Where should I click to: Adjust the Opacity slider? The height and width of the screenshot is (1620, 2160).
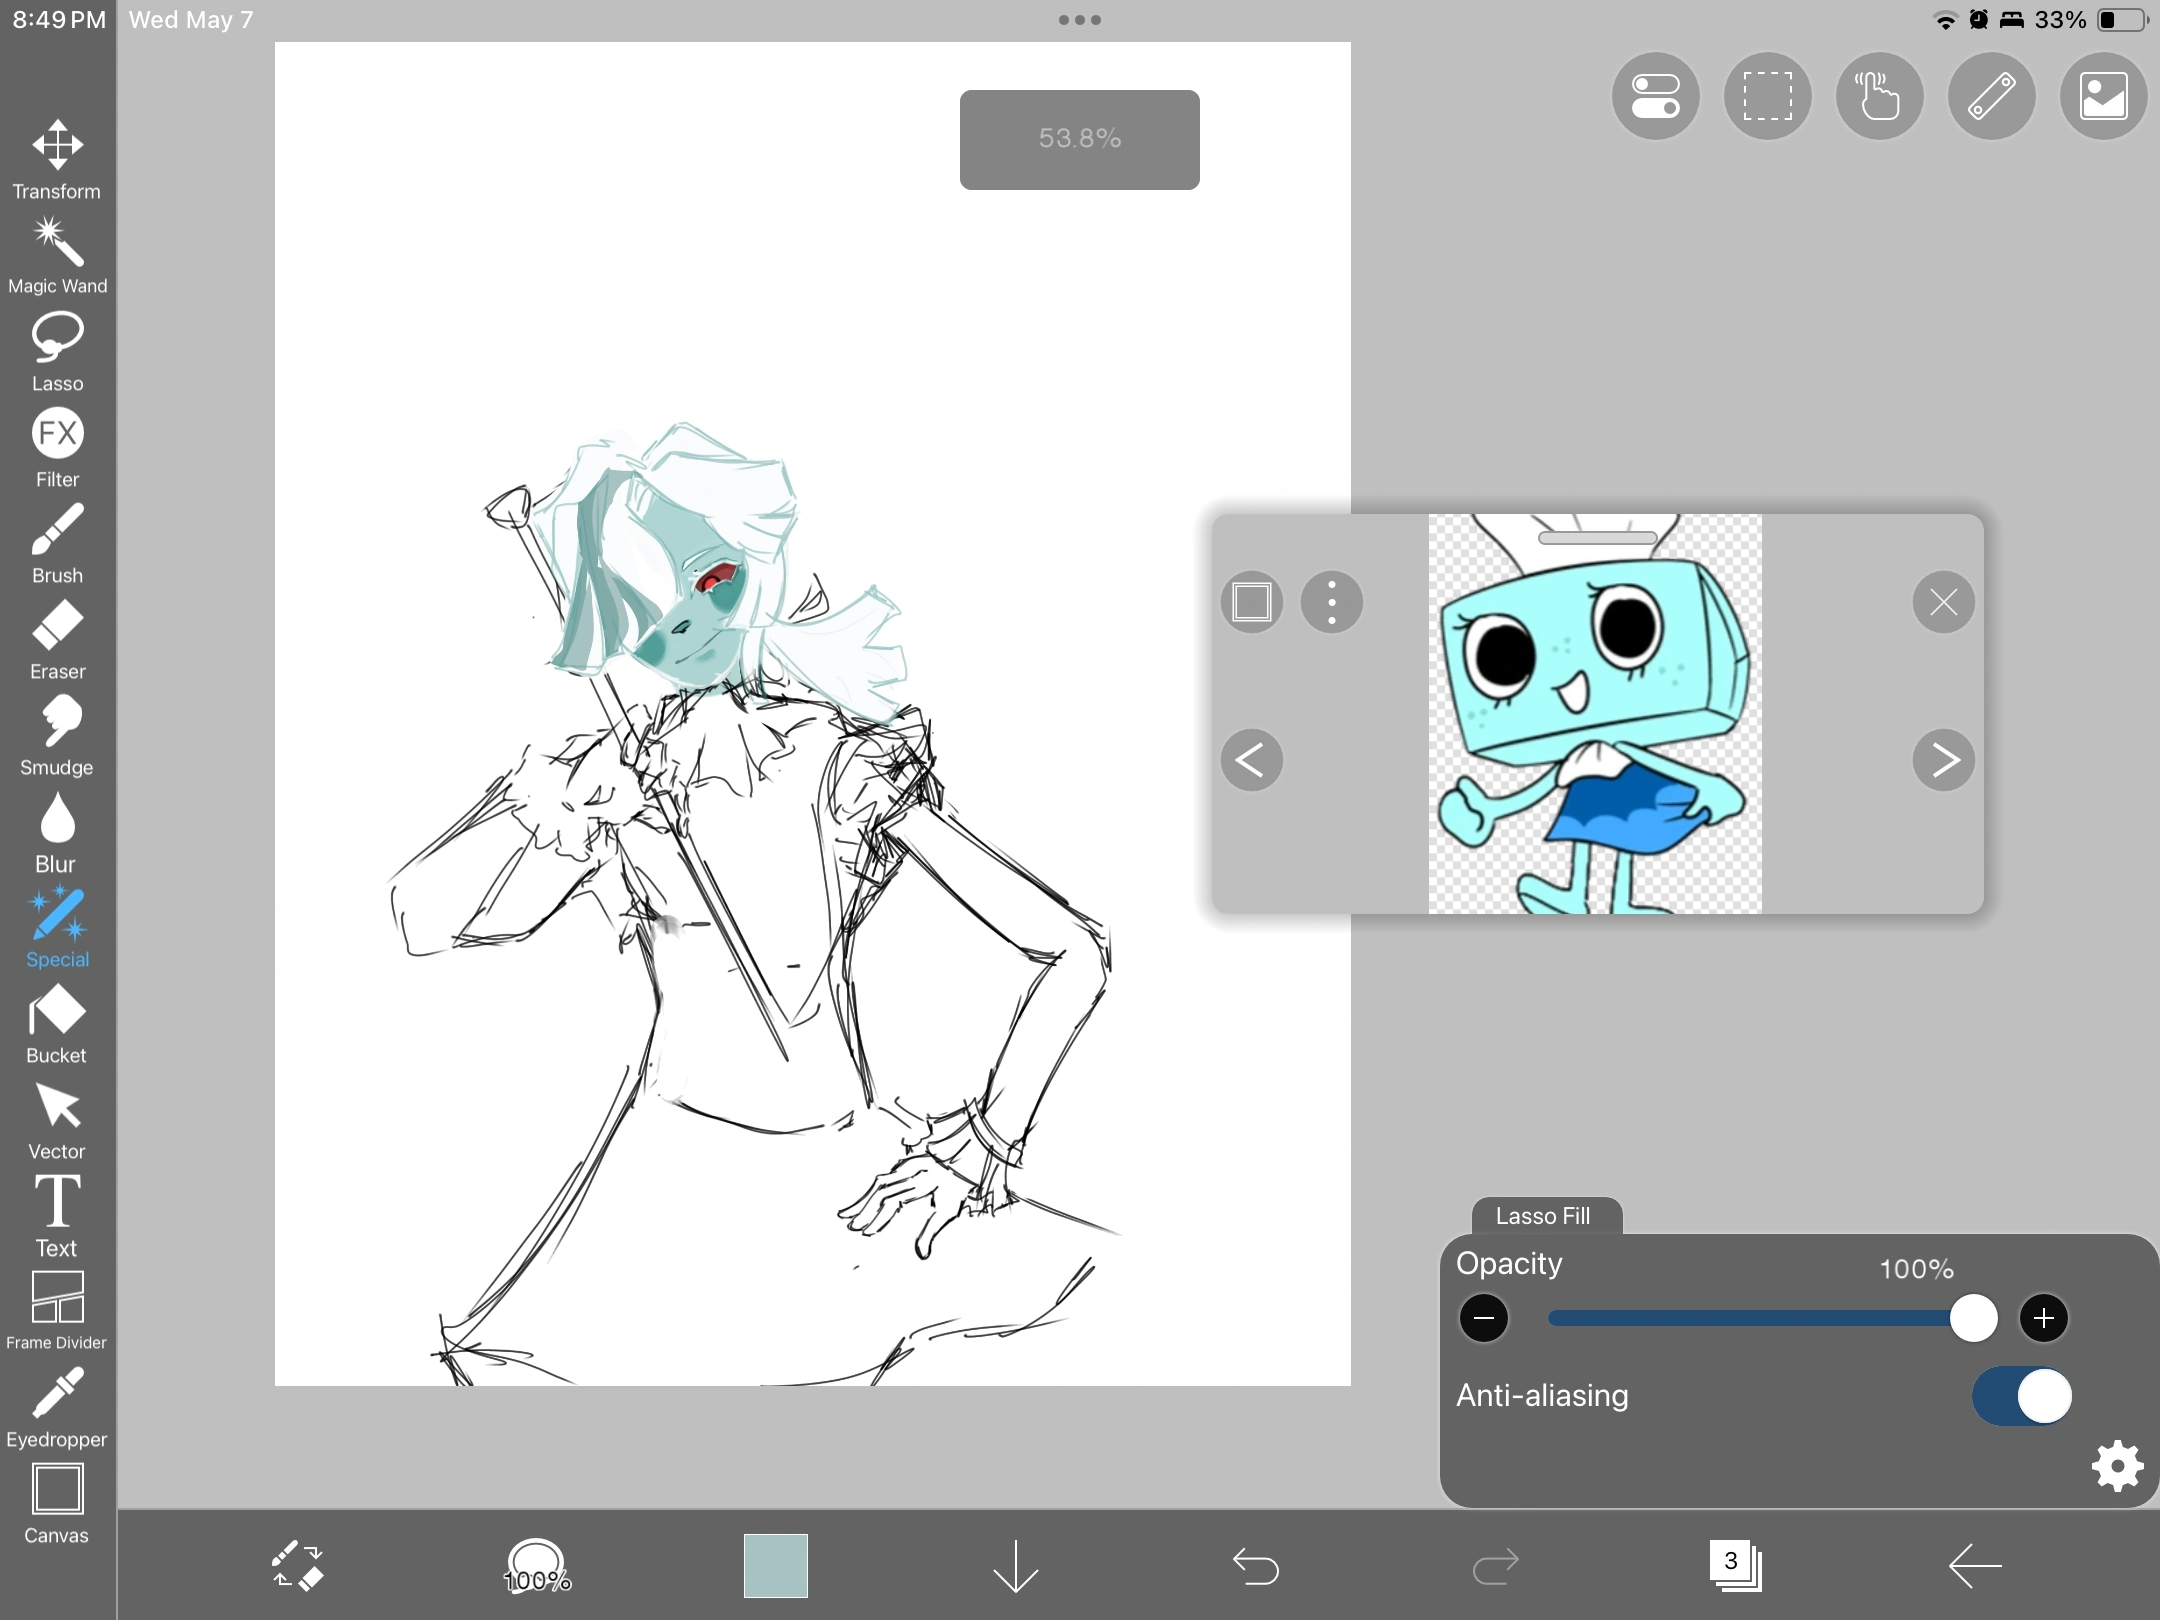pyautogui.click(x=1972, y=1318)
